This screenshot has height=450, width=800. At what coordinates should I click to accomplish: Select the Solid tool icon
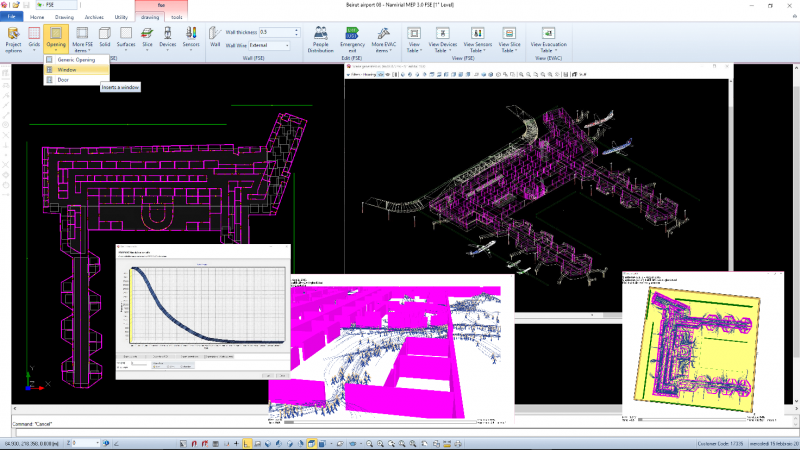[x=105, y=37]
